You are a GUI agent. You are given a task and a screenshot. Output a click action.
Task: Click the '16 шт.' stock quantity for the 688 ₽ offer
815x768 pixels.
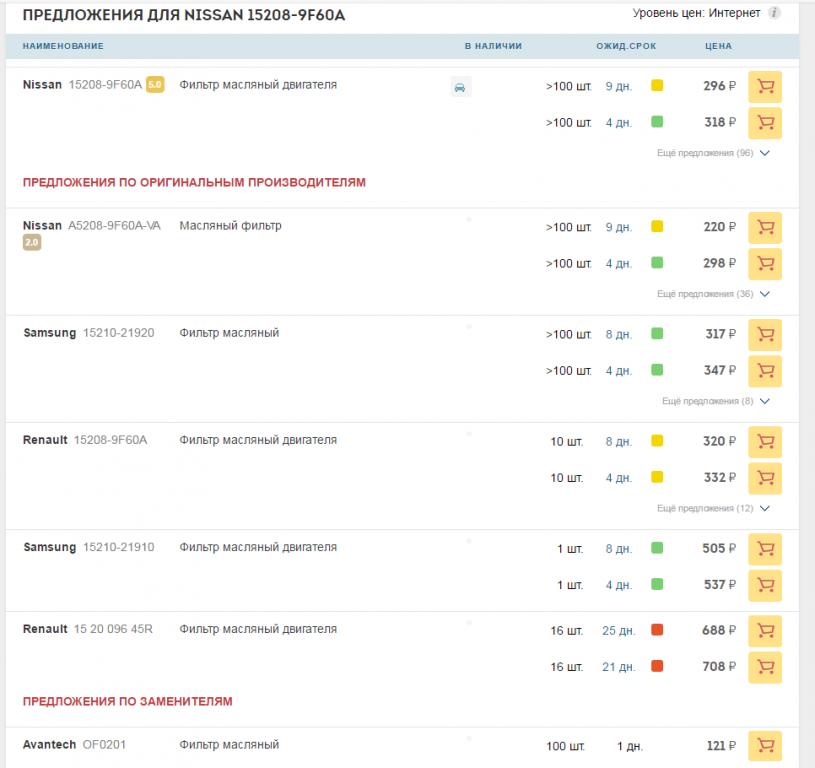point(567,631)
